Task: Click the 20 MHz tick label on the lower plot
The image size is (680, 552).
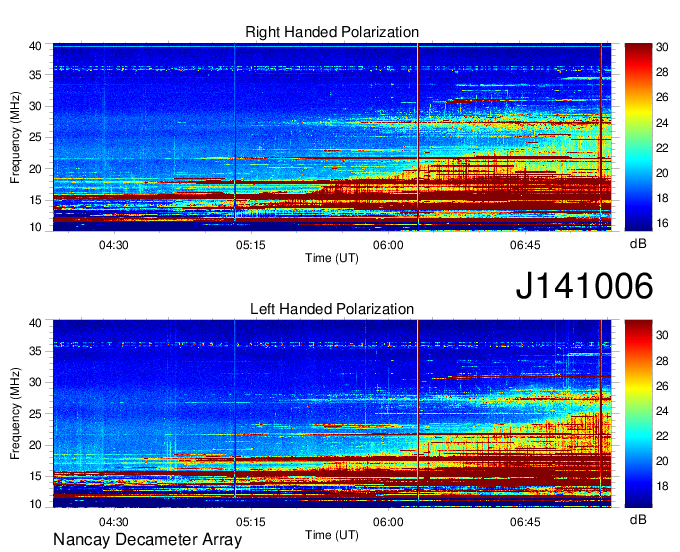Action: tap(36, 445)
